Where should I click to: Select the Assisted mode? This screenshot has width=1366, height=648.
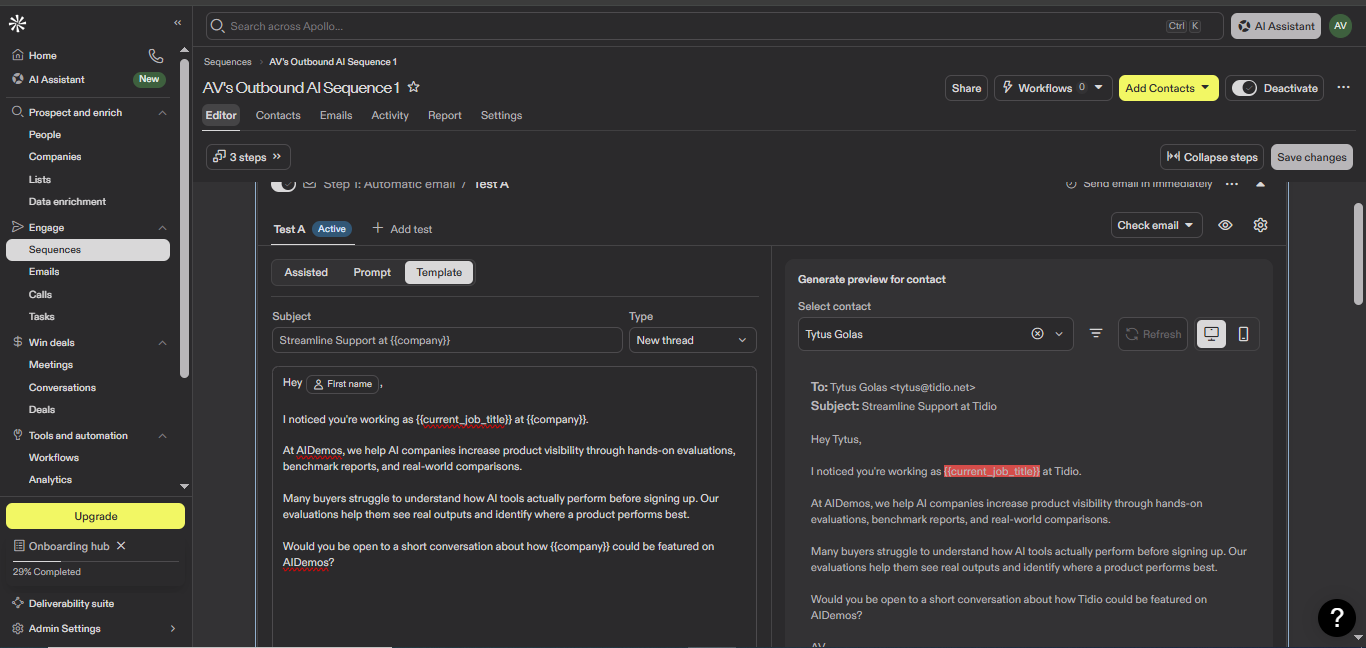point(306,272)
